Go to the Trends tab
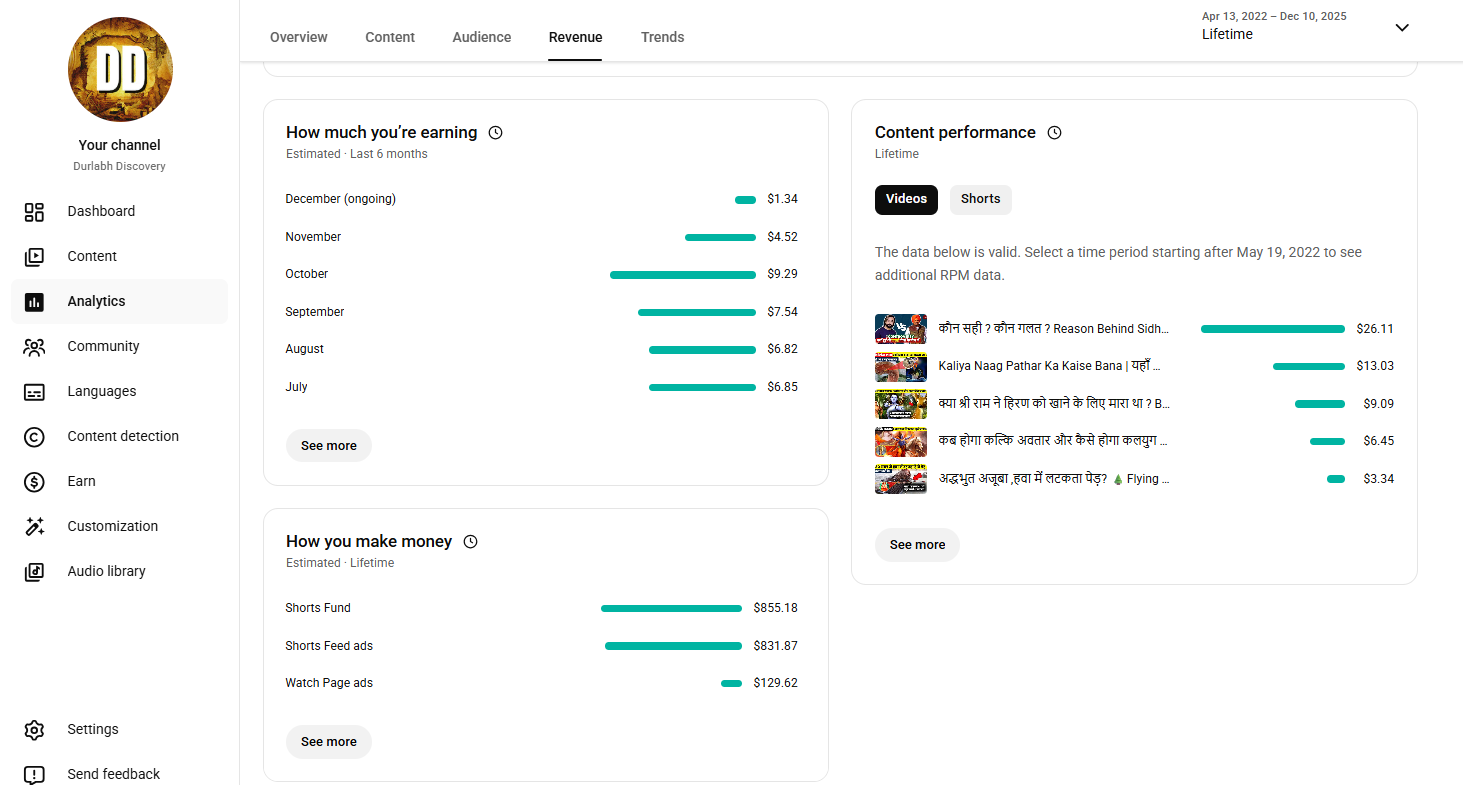Screen dimensions: 1463x785 coord(662,37)
